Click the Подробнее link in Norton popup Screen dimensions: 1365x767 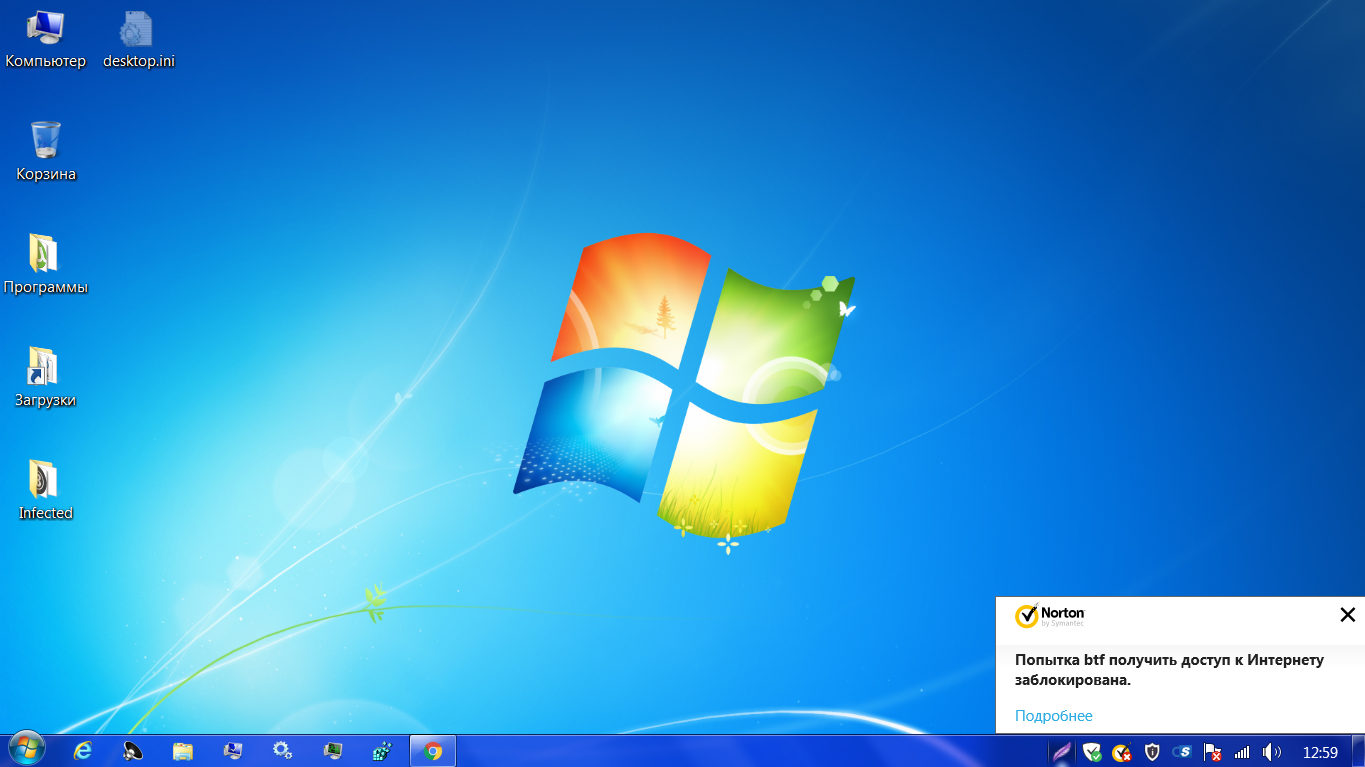pos(1054,716)
